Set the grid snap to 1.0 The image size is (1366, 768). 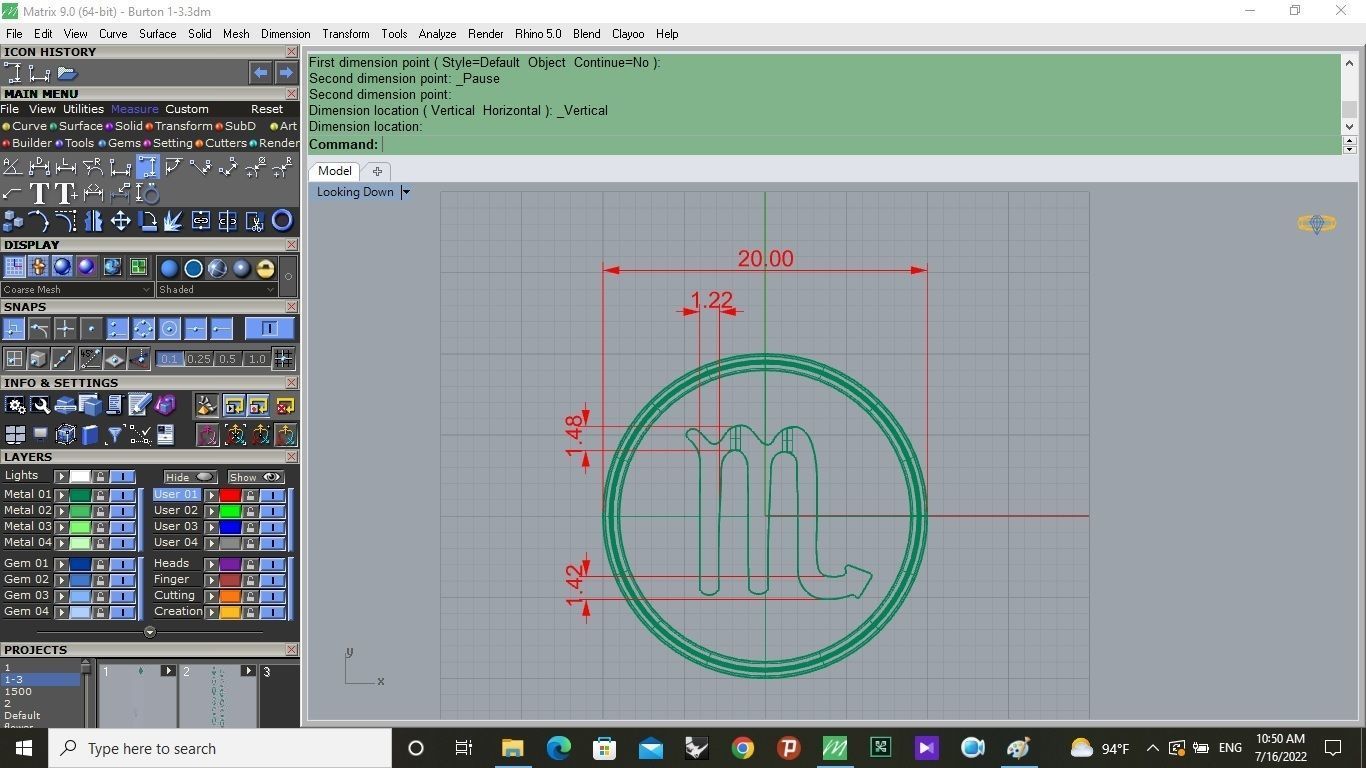pos(257,360)
